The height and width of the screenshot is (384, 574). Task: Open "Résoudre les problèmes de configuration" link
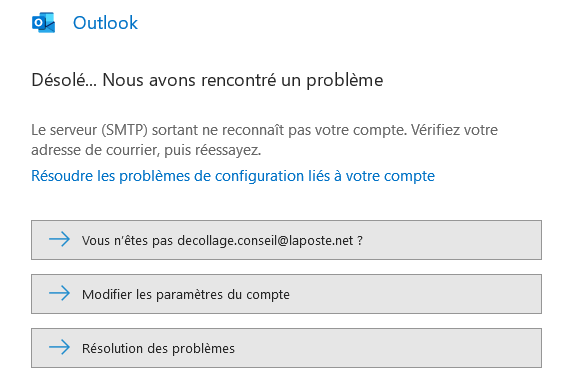(233, 176)
